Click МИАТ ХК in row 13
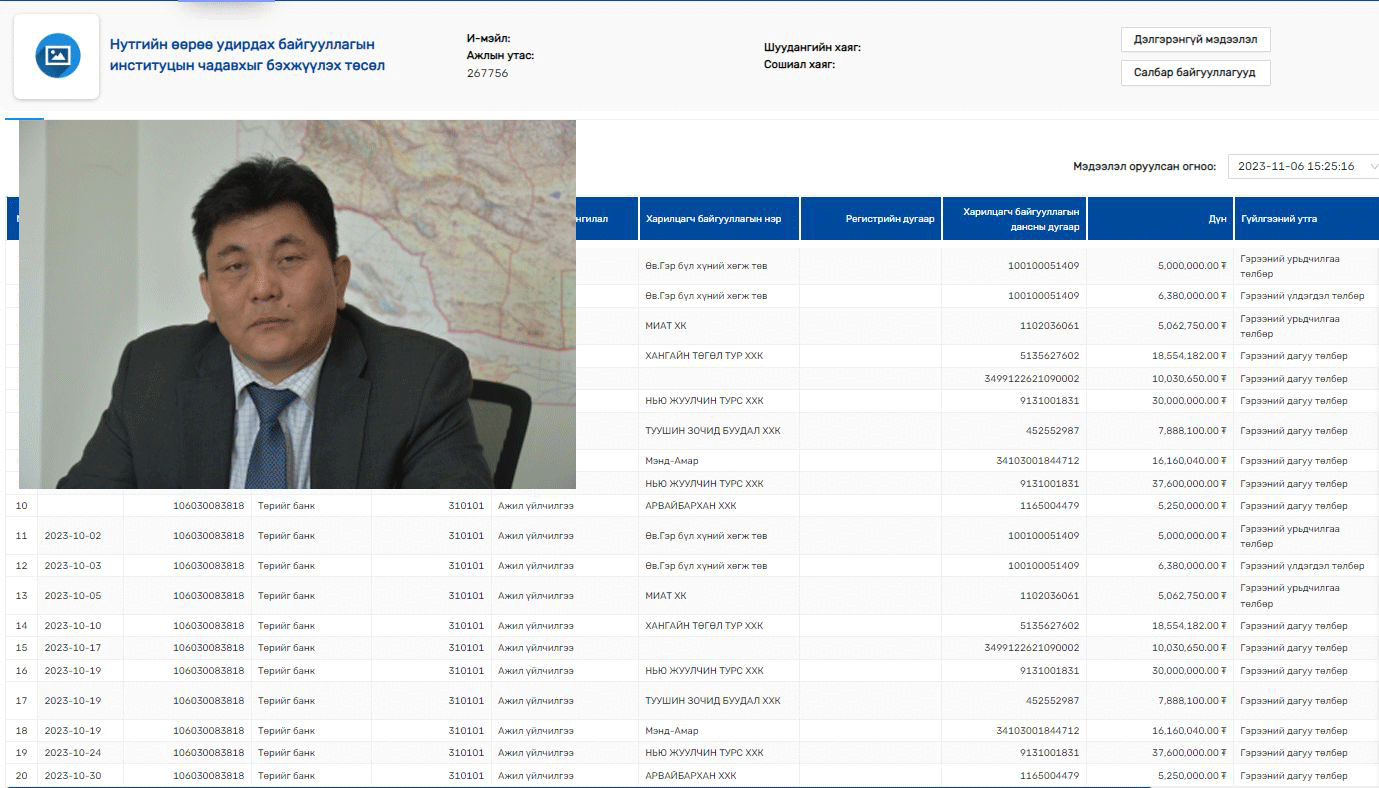1379x788 pixels. (x=666, y=596)
